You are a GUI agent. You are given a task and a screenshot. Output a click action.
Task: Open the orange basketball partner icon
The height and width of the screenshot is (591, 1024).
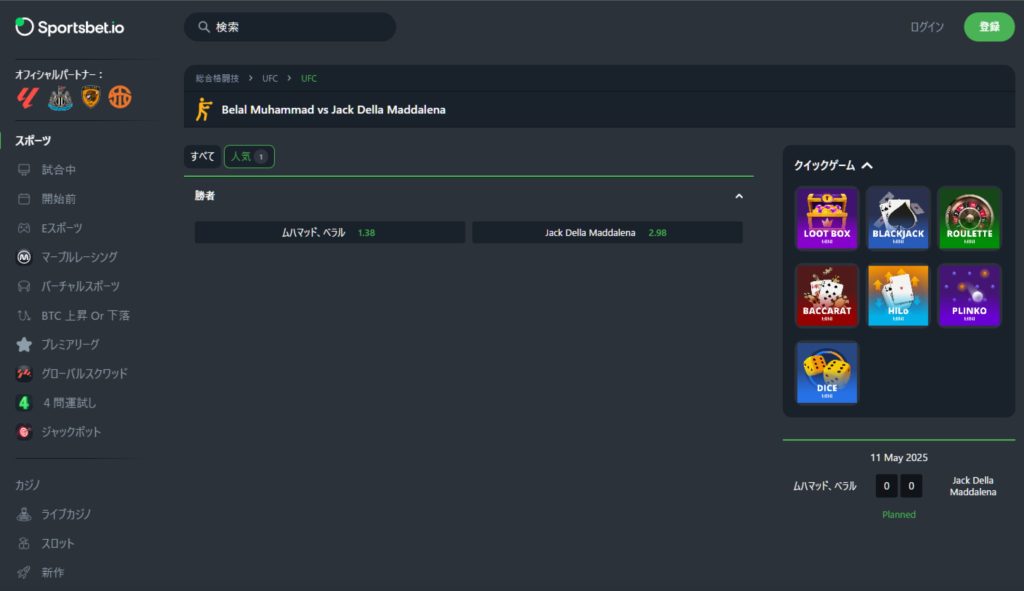(120, 97)
